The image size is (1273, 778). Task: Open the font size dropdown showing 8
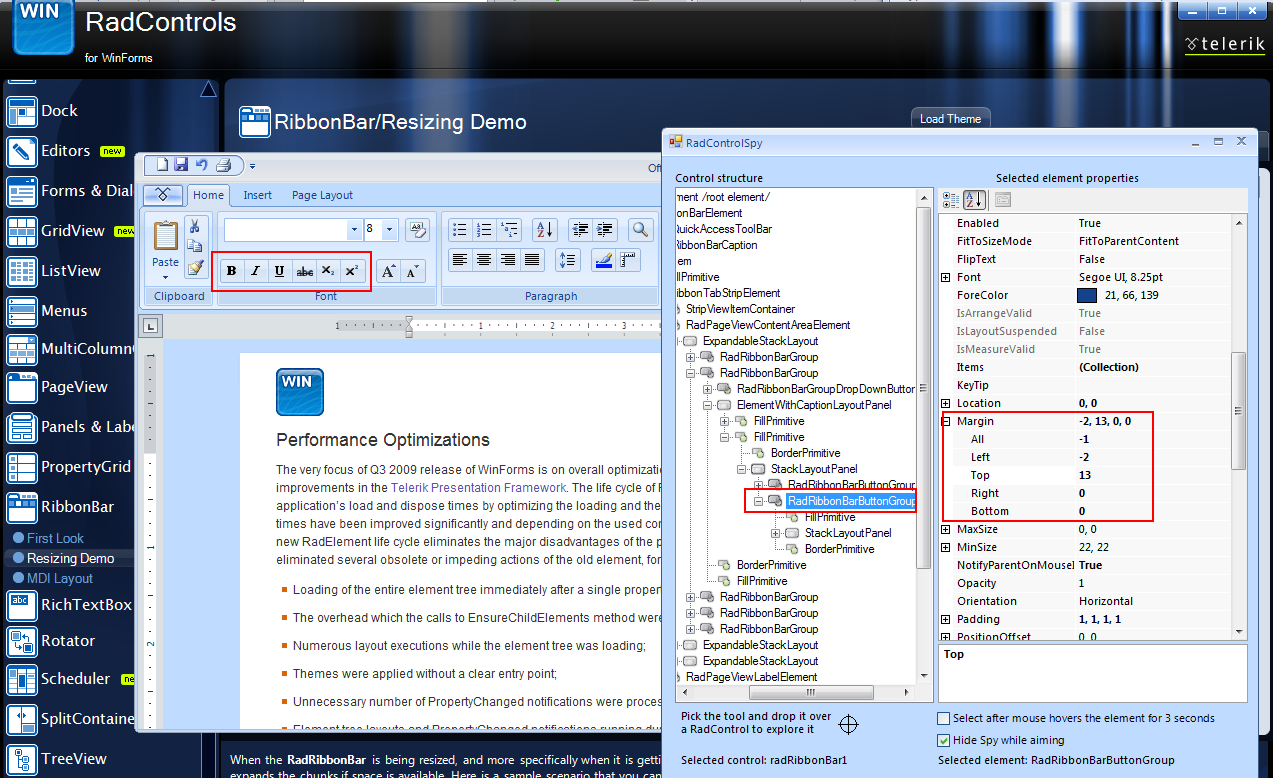(390, 230)
